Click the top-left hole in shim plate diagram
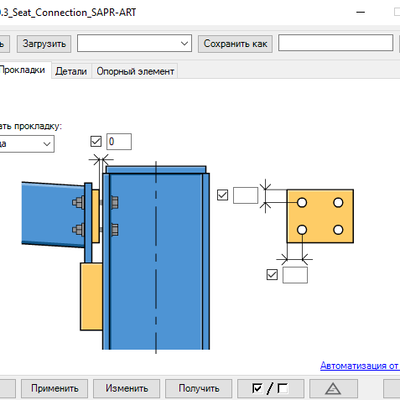The height and width of the screenshot is (400, 400). click(302, 202)
